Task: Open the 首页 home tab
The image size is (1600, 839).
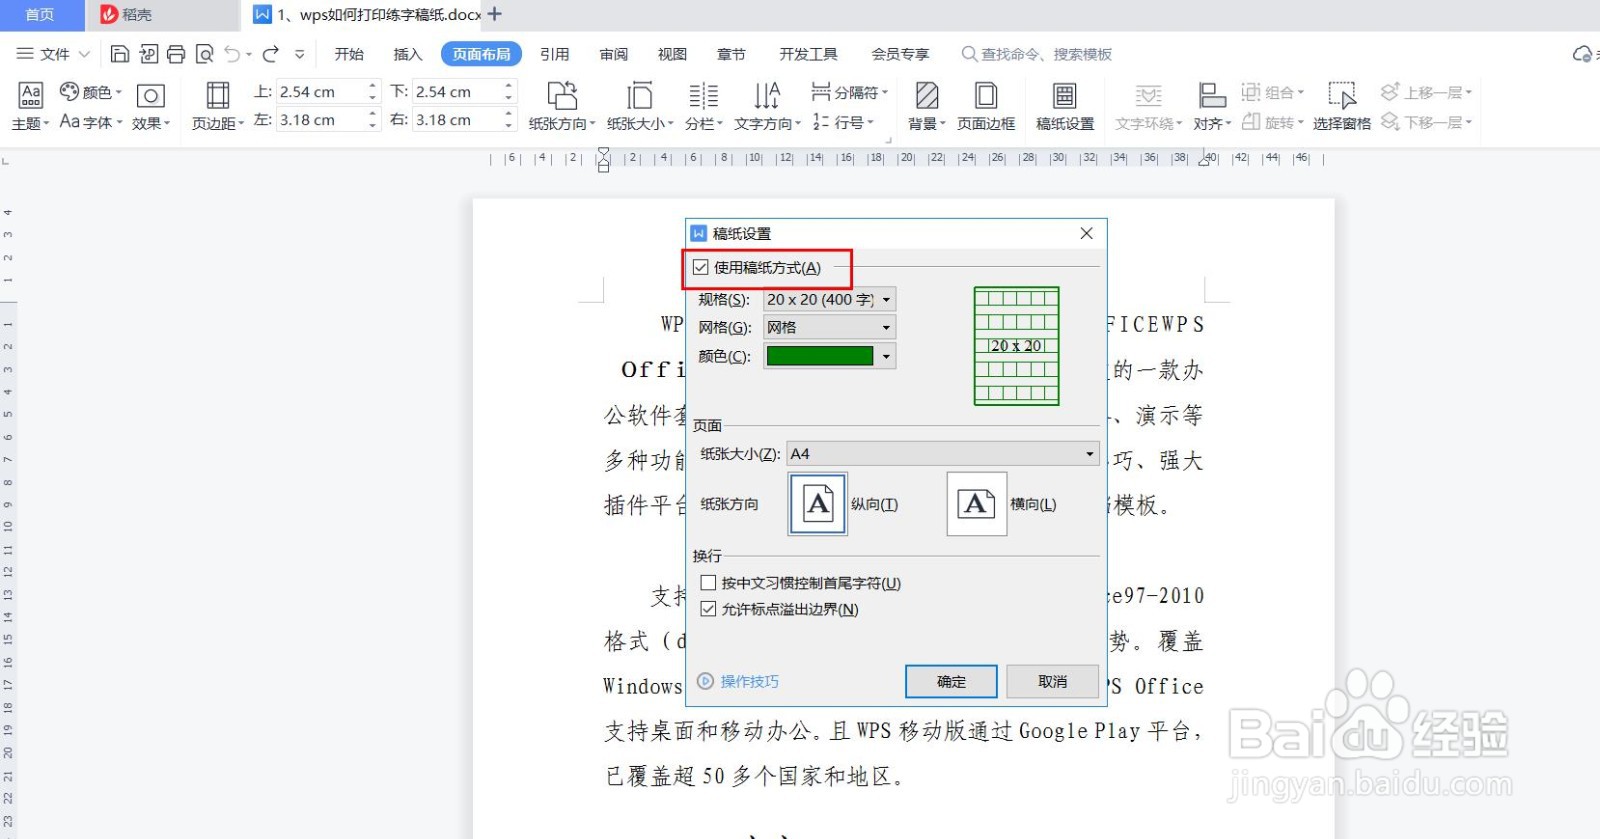Action: click(x=40, y=14)
